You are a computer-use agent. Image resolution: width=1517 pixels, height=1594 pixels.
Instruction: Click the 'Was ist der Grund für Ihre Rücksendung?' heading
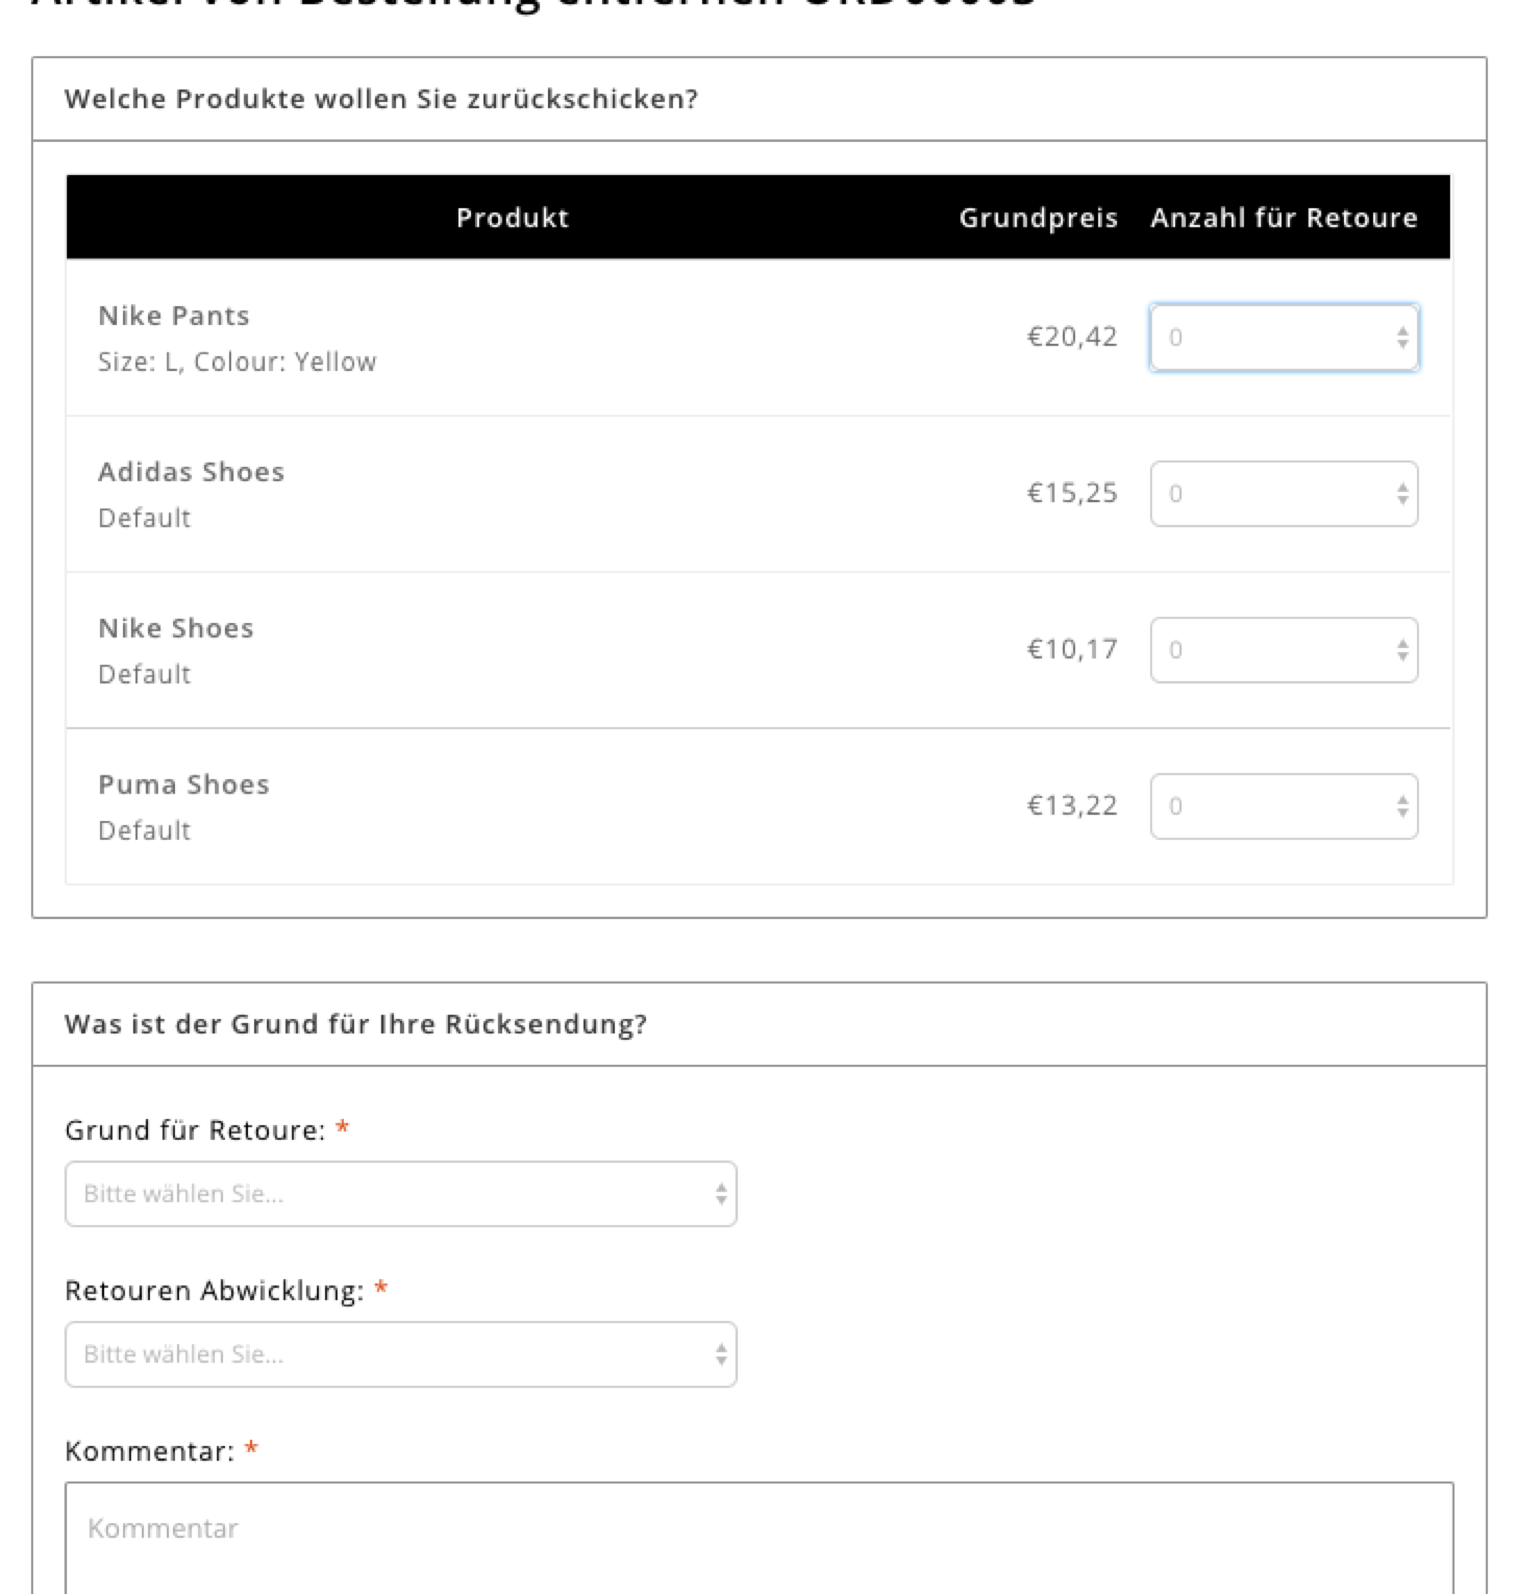pos(356,1024)
